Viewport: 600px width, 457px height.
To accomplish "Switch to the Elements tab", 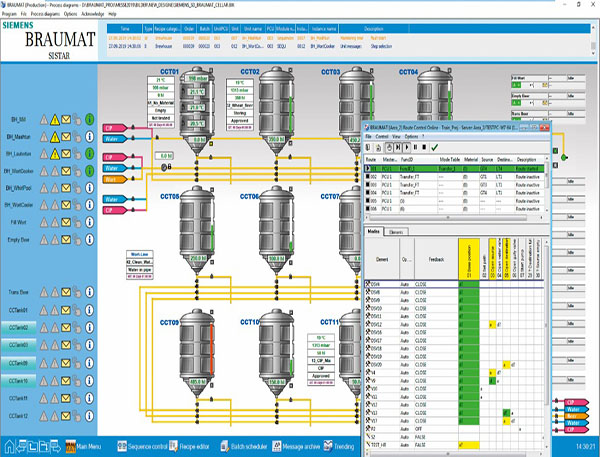I will pyautogui.click(x=396, y=232).
